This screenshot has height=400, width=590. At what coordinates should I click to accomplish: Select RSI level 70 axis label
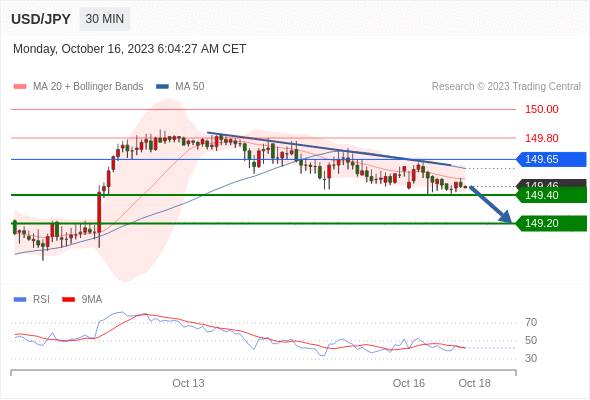pyautogui.click(x=531, y=322)
